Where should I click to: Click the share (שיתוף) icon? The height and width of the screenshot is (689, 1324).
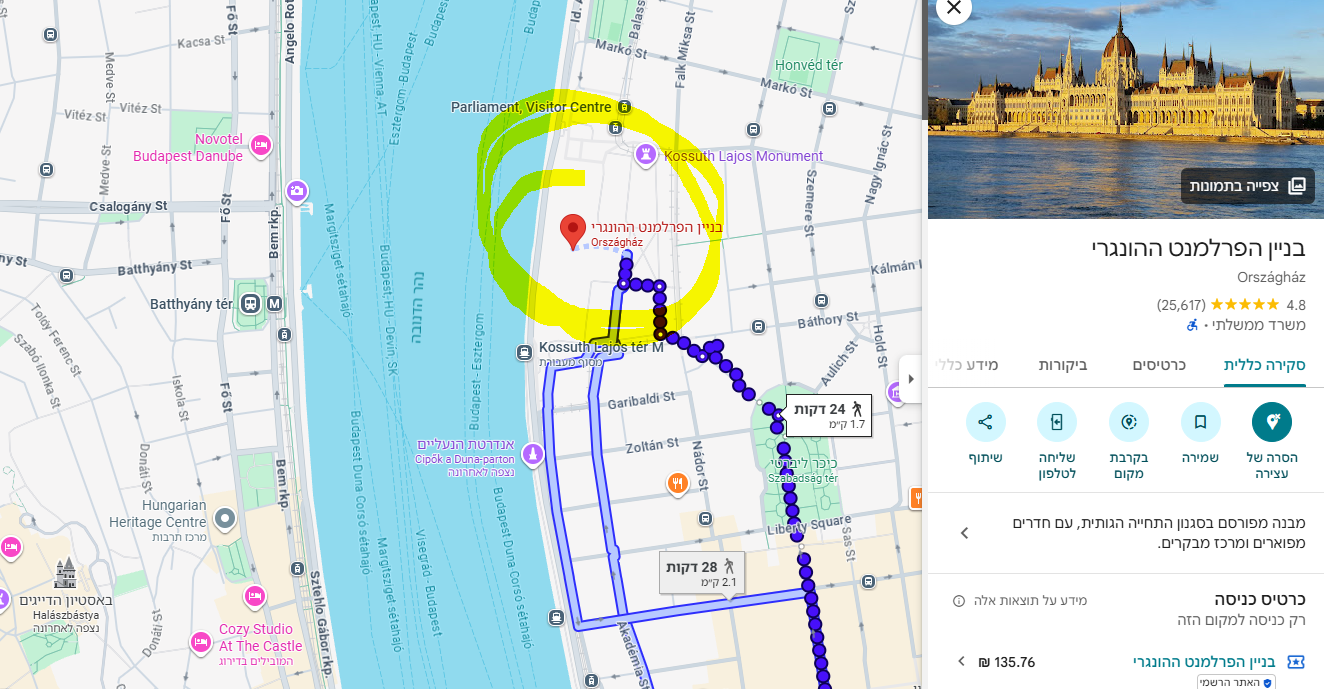point(986,422)
